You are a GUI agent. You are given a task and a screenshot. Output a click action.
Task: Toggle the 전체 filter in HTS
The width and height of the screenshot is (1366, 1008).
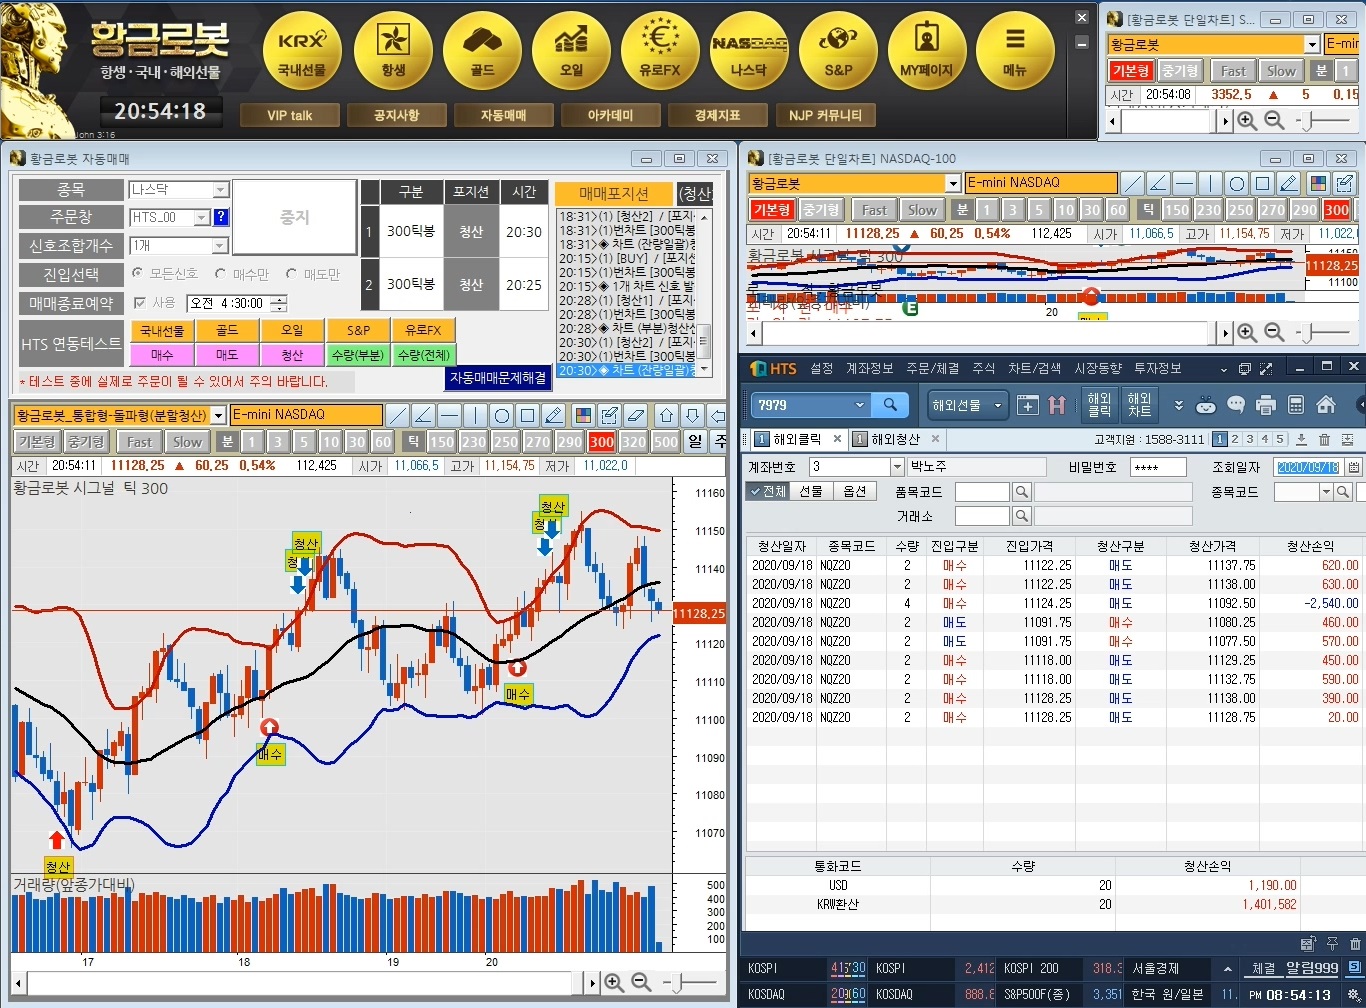[x=767, y=491]
